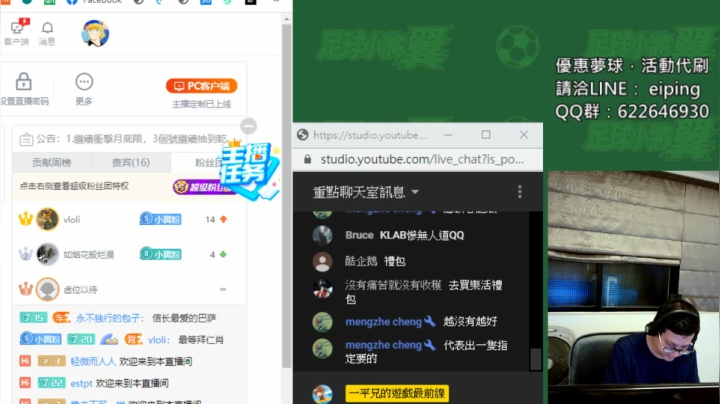Click the Facebook browser tab

(95, 2)
